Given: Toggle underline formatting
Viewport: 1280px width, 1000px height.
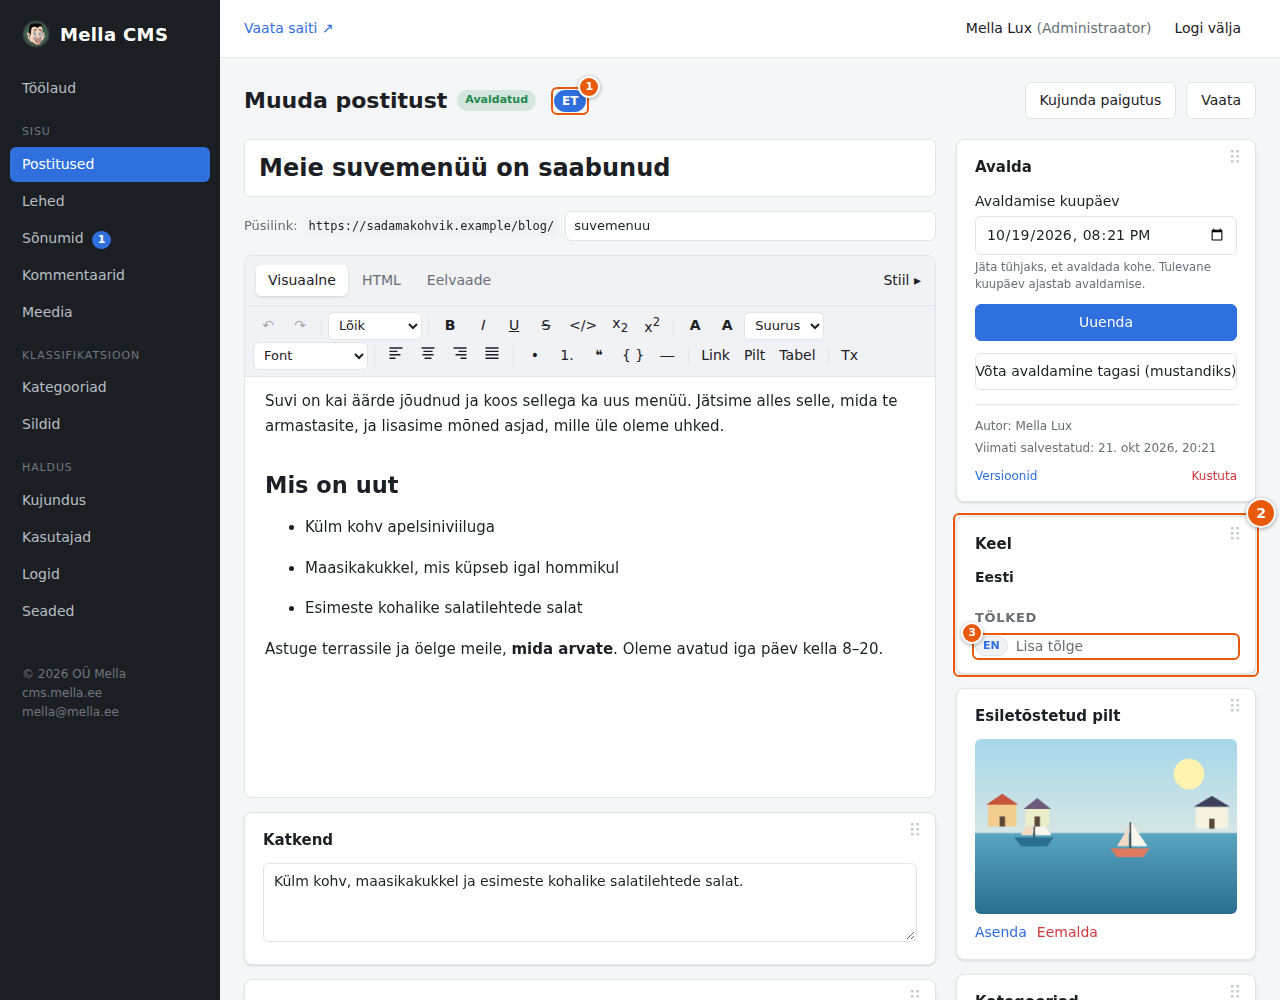Looking at the screenshot, I should [x=514, y=325].
